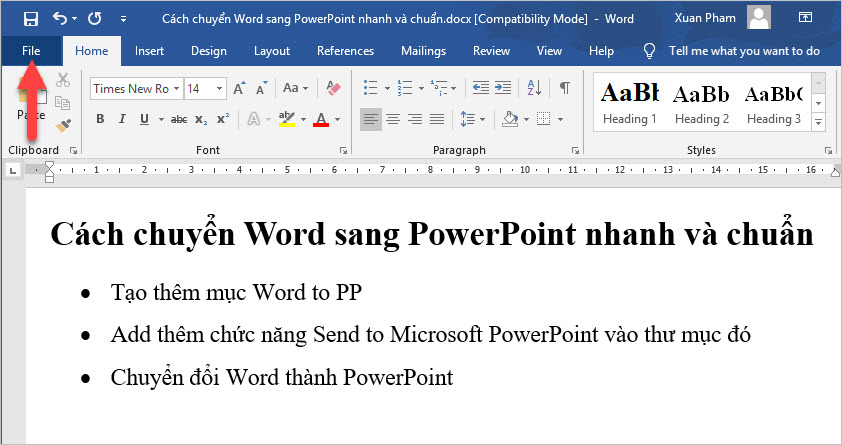Clear all formatting with the eraser icon
The height and width of the screenshot is (445, 842).
333,88
